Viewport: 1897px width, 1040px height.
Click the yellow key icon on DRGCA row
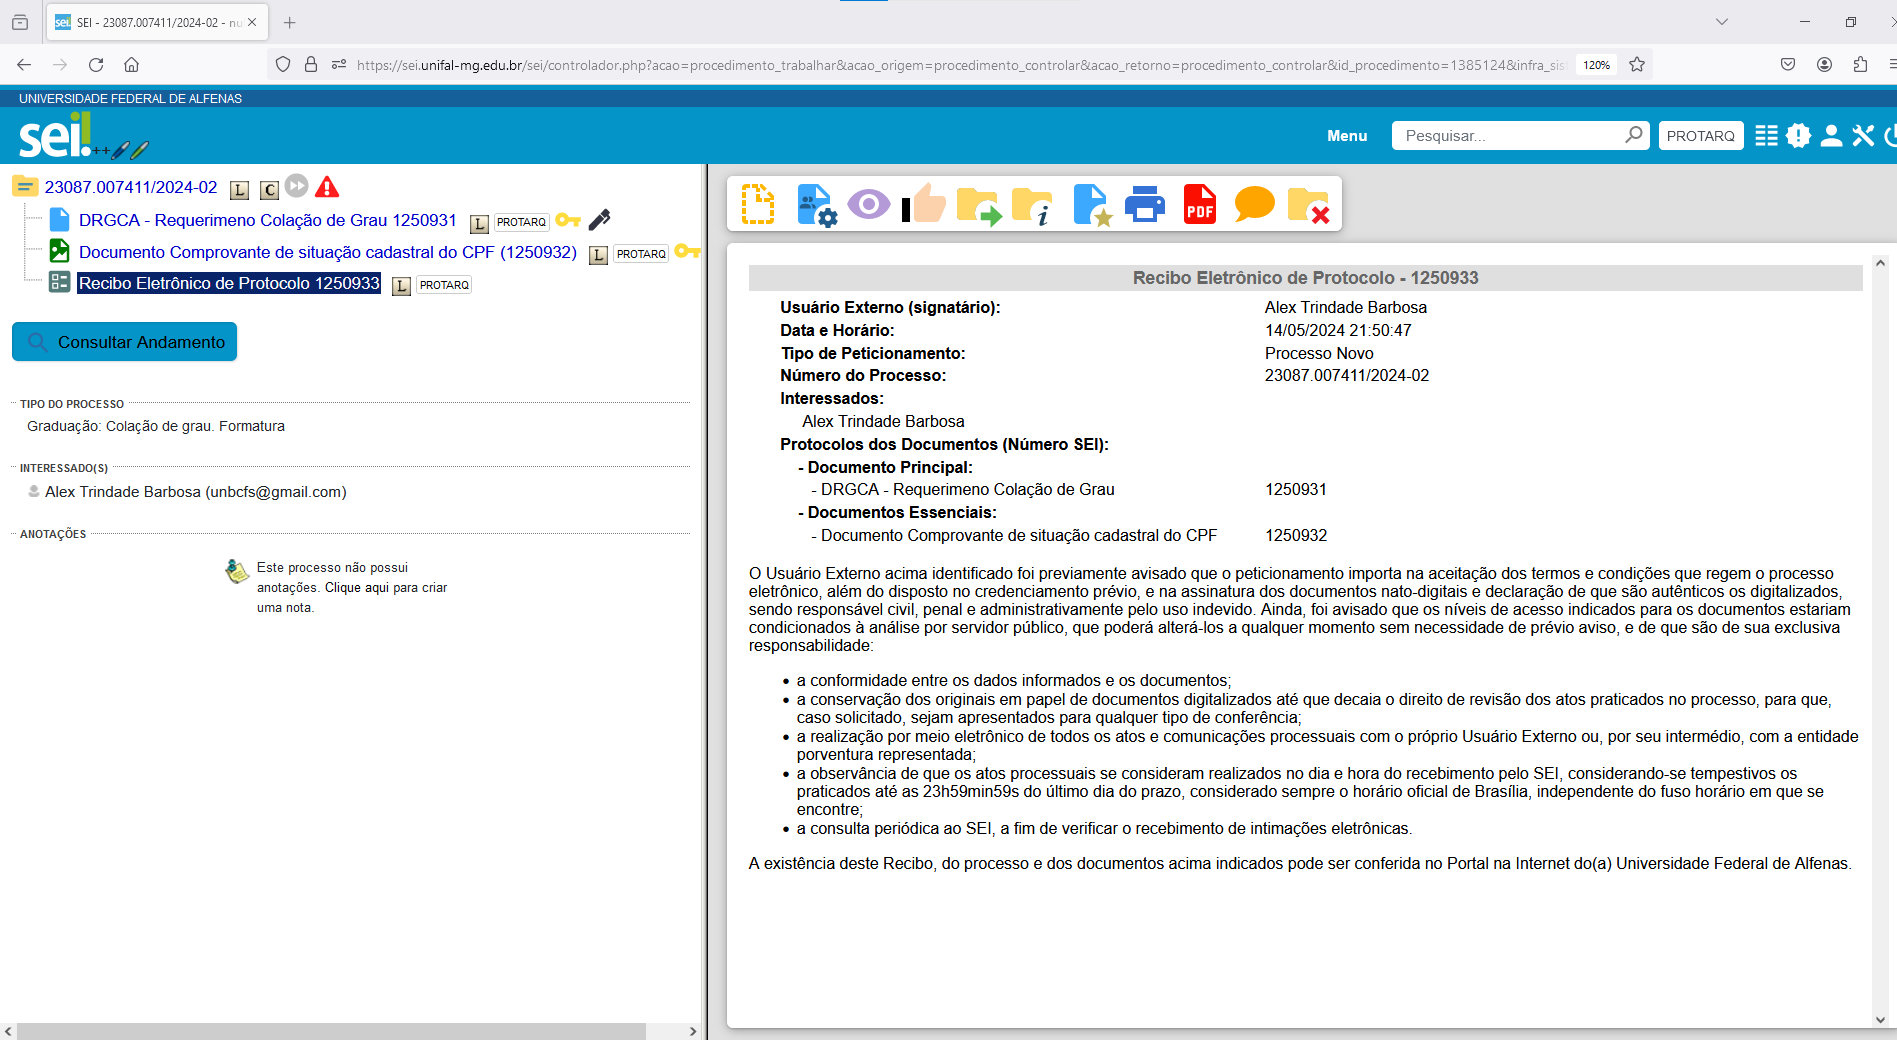[x=568, y=220]
